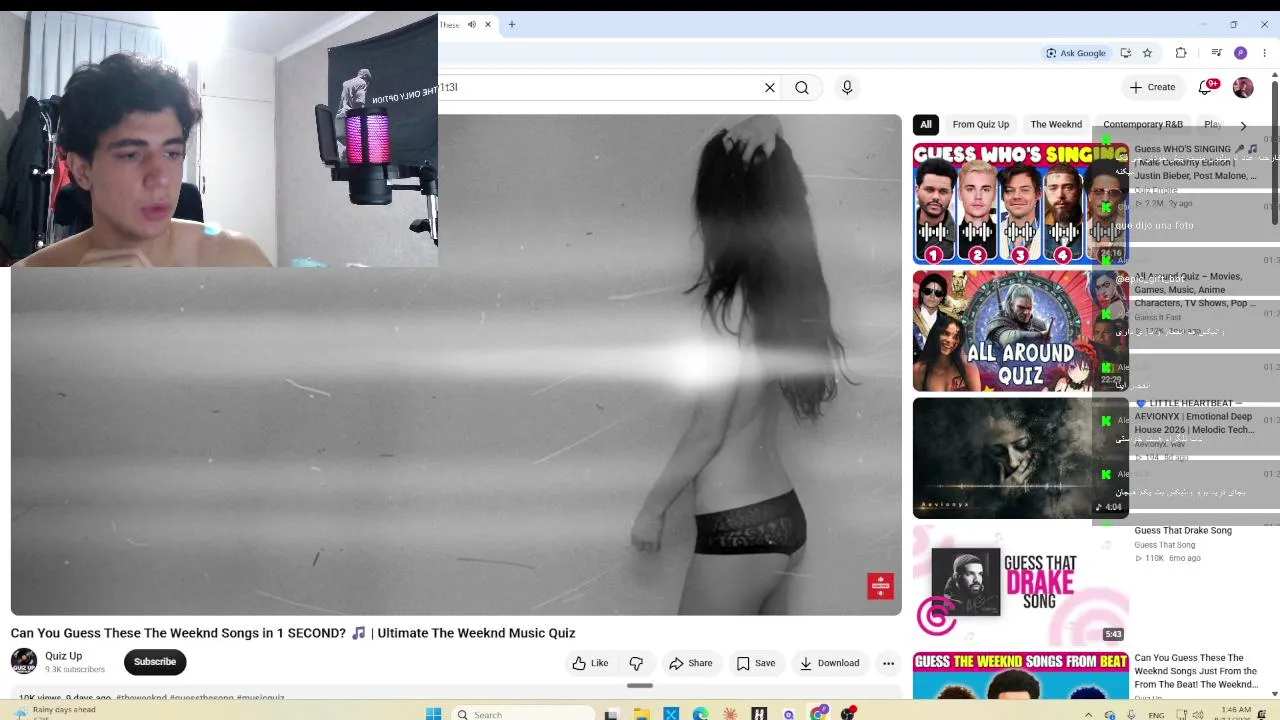Open YouTube notifications bell
The width and height of the screenshot is (1280, 720).
coord(1206,87)
